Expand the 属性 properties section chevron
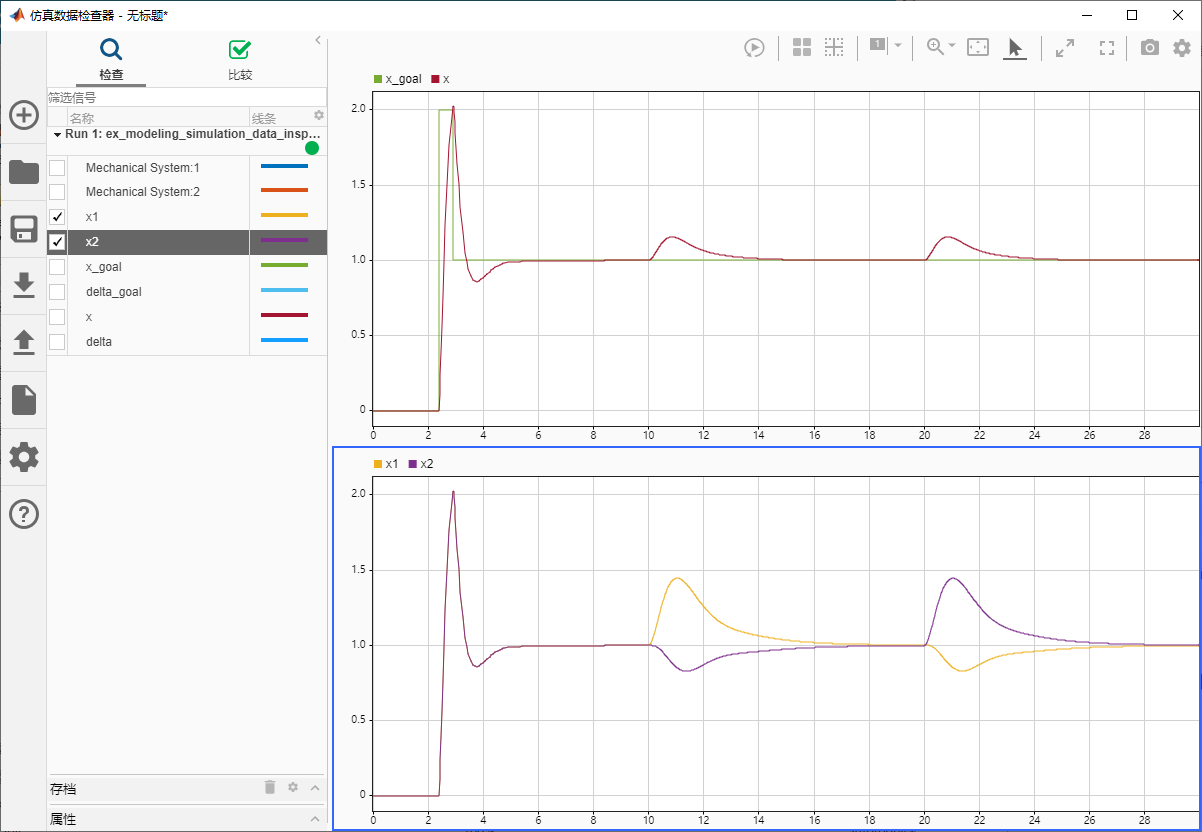The image size is (1202, 832). point(315,818)
